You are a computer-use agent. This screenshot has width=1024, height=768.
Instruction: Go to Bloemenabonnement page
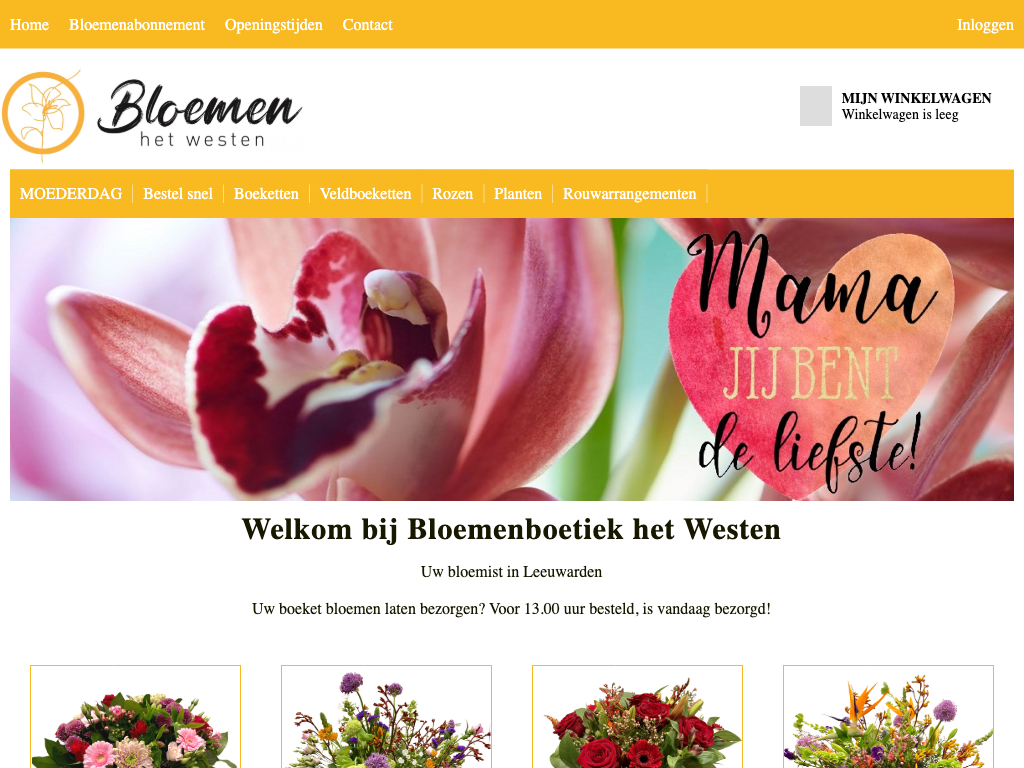pos(137,25)
